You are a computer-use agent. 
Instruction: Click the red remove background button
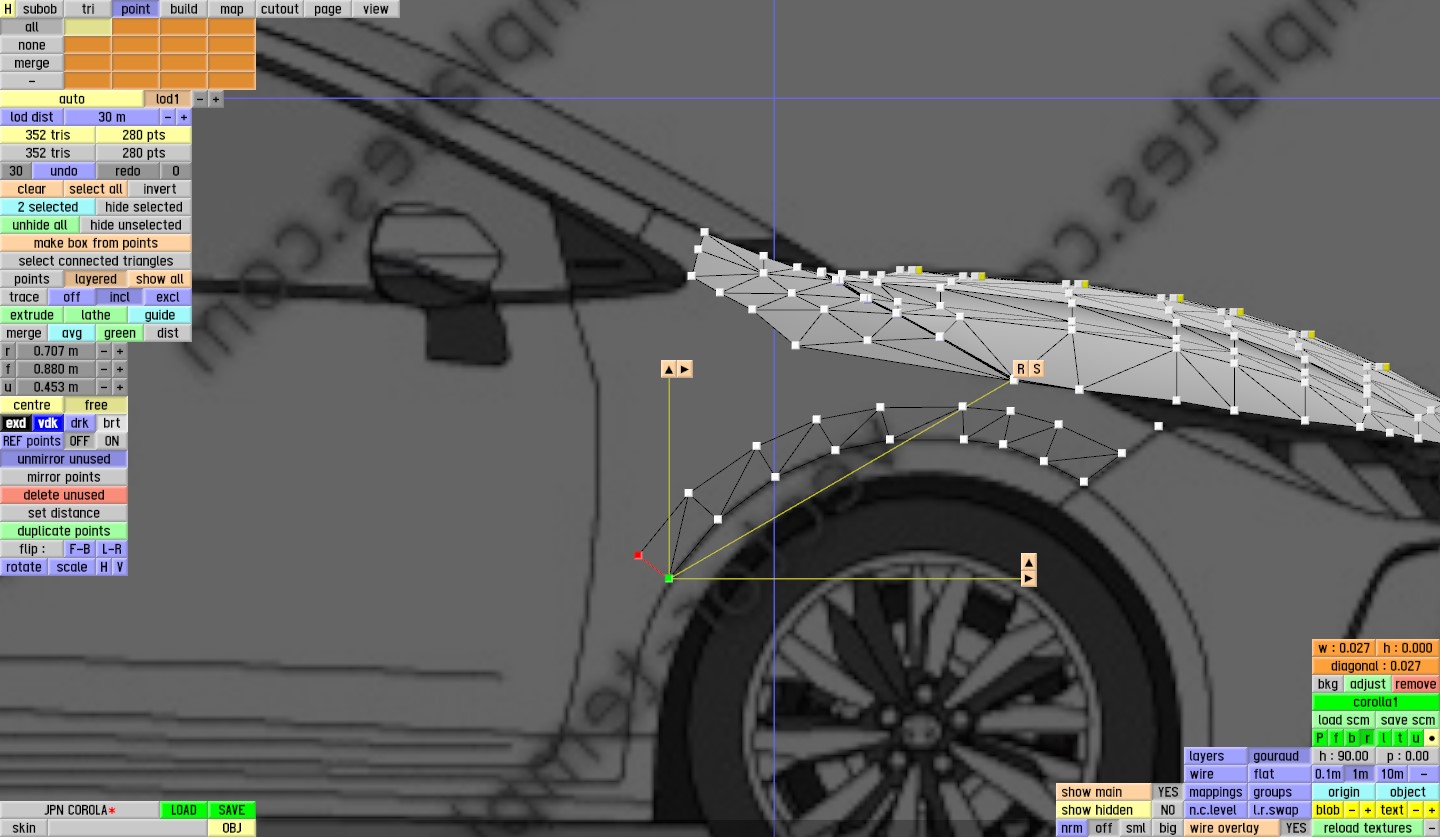pyautogui.click(x=1416, y=684)
